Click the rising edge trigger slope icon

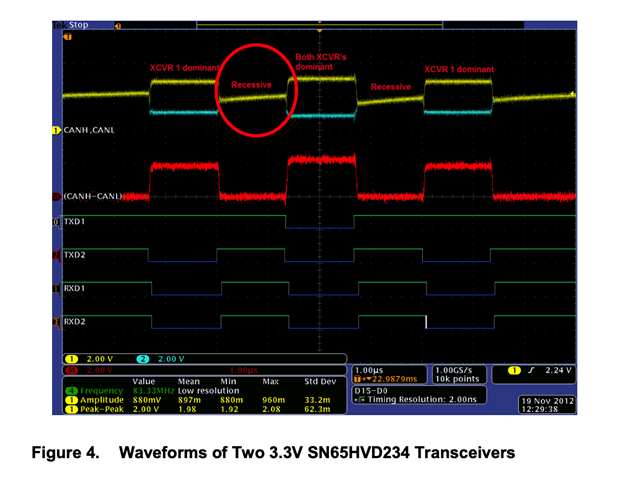(x=531, y=370)
